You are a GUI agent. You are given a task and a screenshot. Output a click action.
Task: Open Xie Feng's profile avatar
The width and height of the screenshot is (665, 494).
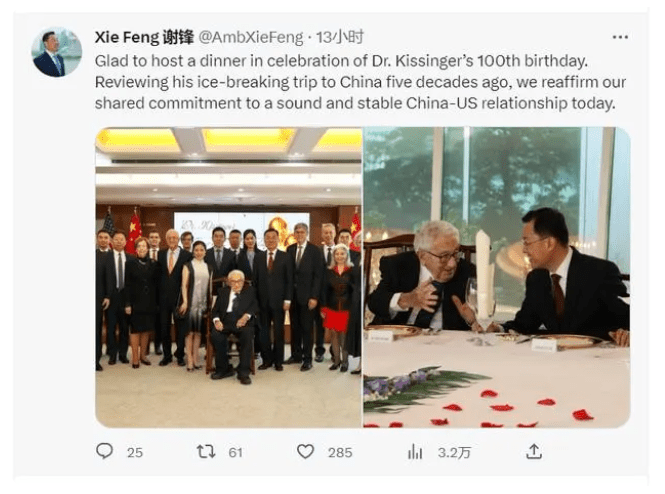pyautogui.click(x=57, y=52)
